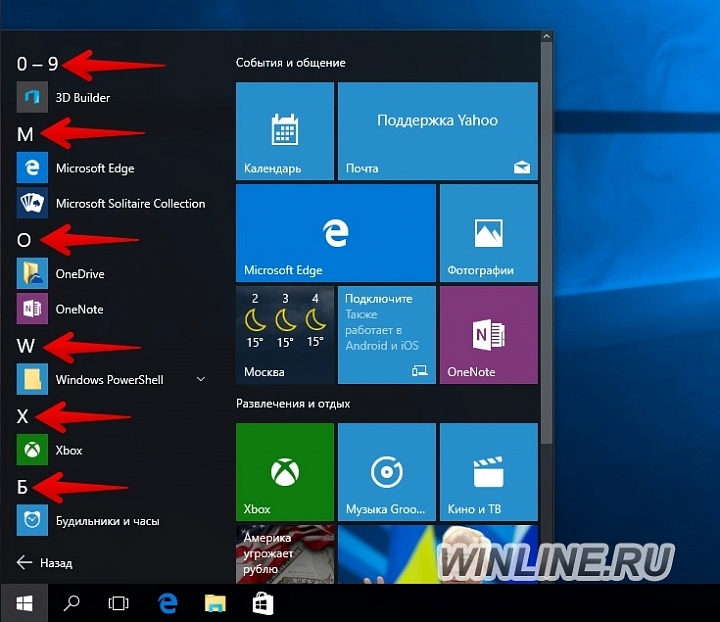
Task: Select the 0 – 9 group header
Action: [x=37, y=64]
